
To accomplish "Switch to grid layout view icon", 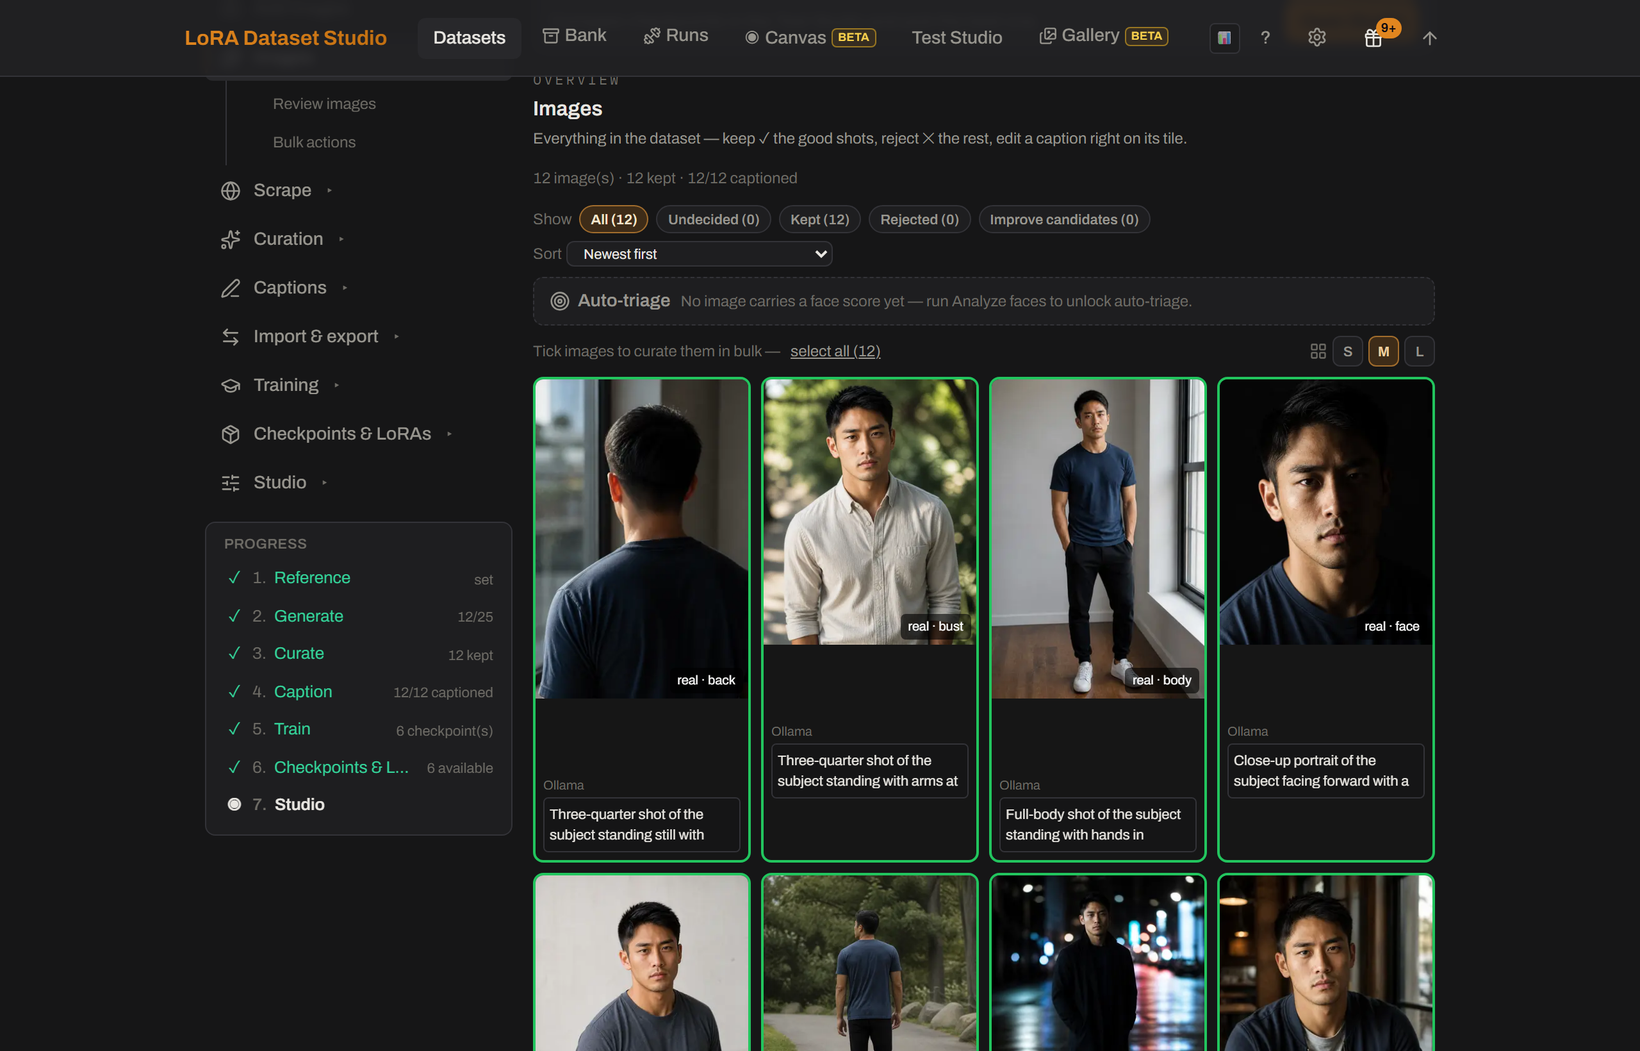I will tap(1318, 352).
